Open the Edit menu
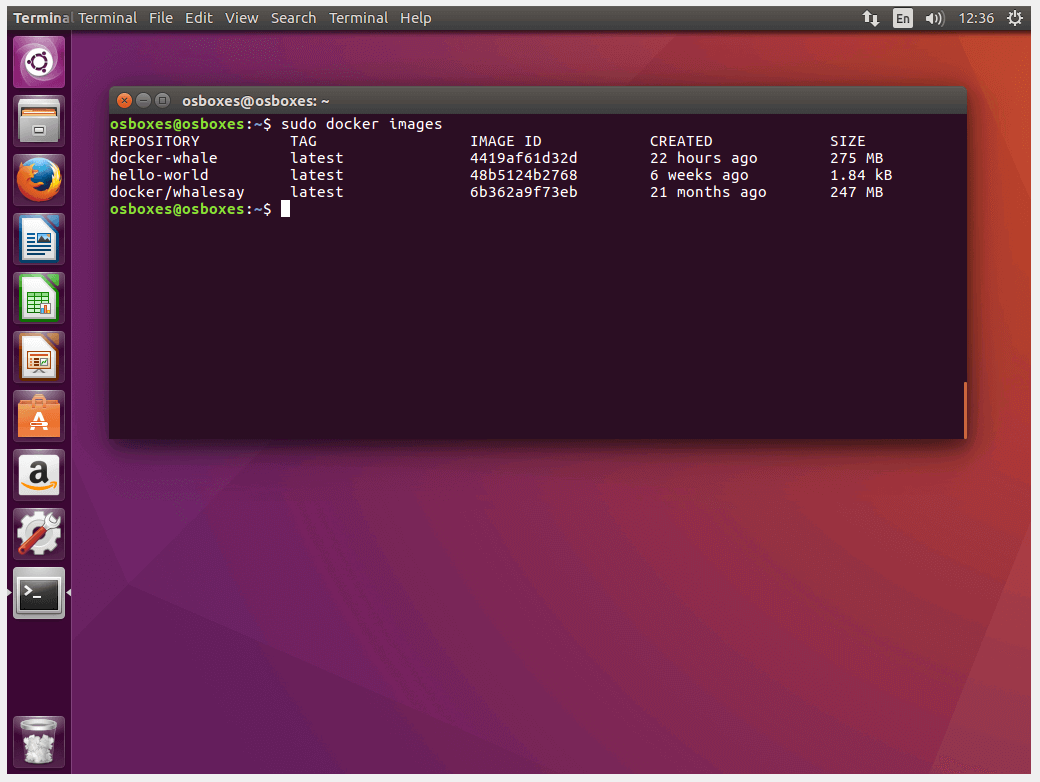The height and width of the screenshot is (782, 1040). [198, 18]
